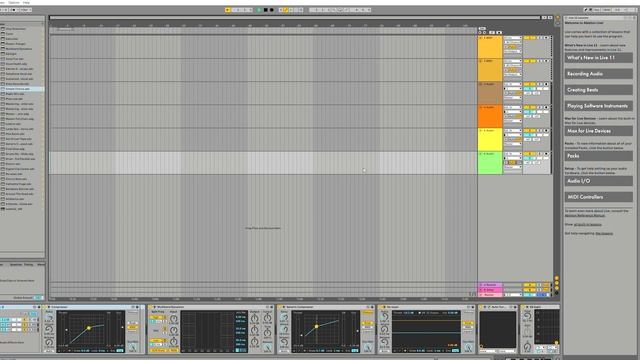Click the Compressor Dry/Wet knob

coord(133,347)
